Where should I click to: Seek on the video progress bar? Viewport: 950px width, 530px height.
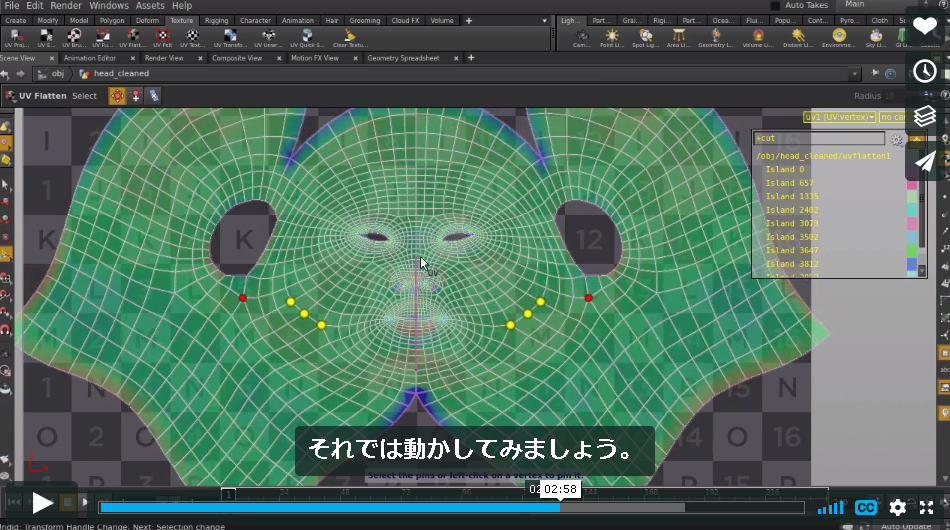[452, 508]
